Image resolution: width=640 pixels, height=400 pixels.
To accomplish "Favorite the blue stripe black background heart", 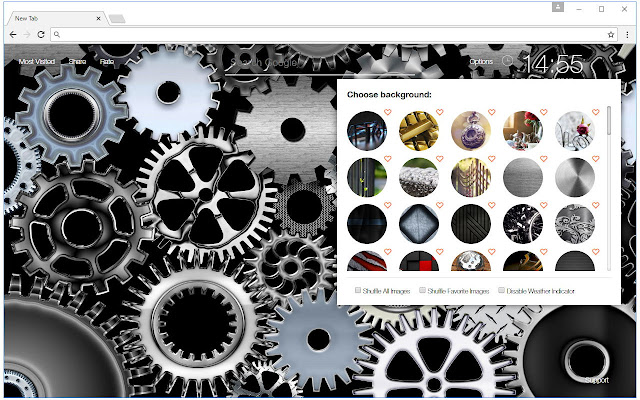I will click(x=388, y=205).
